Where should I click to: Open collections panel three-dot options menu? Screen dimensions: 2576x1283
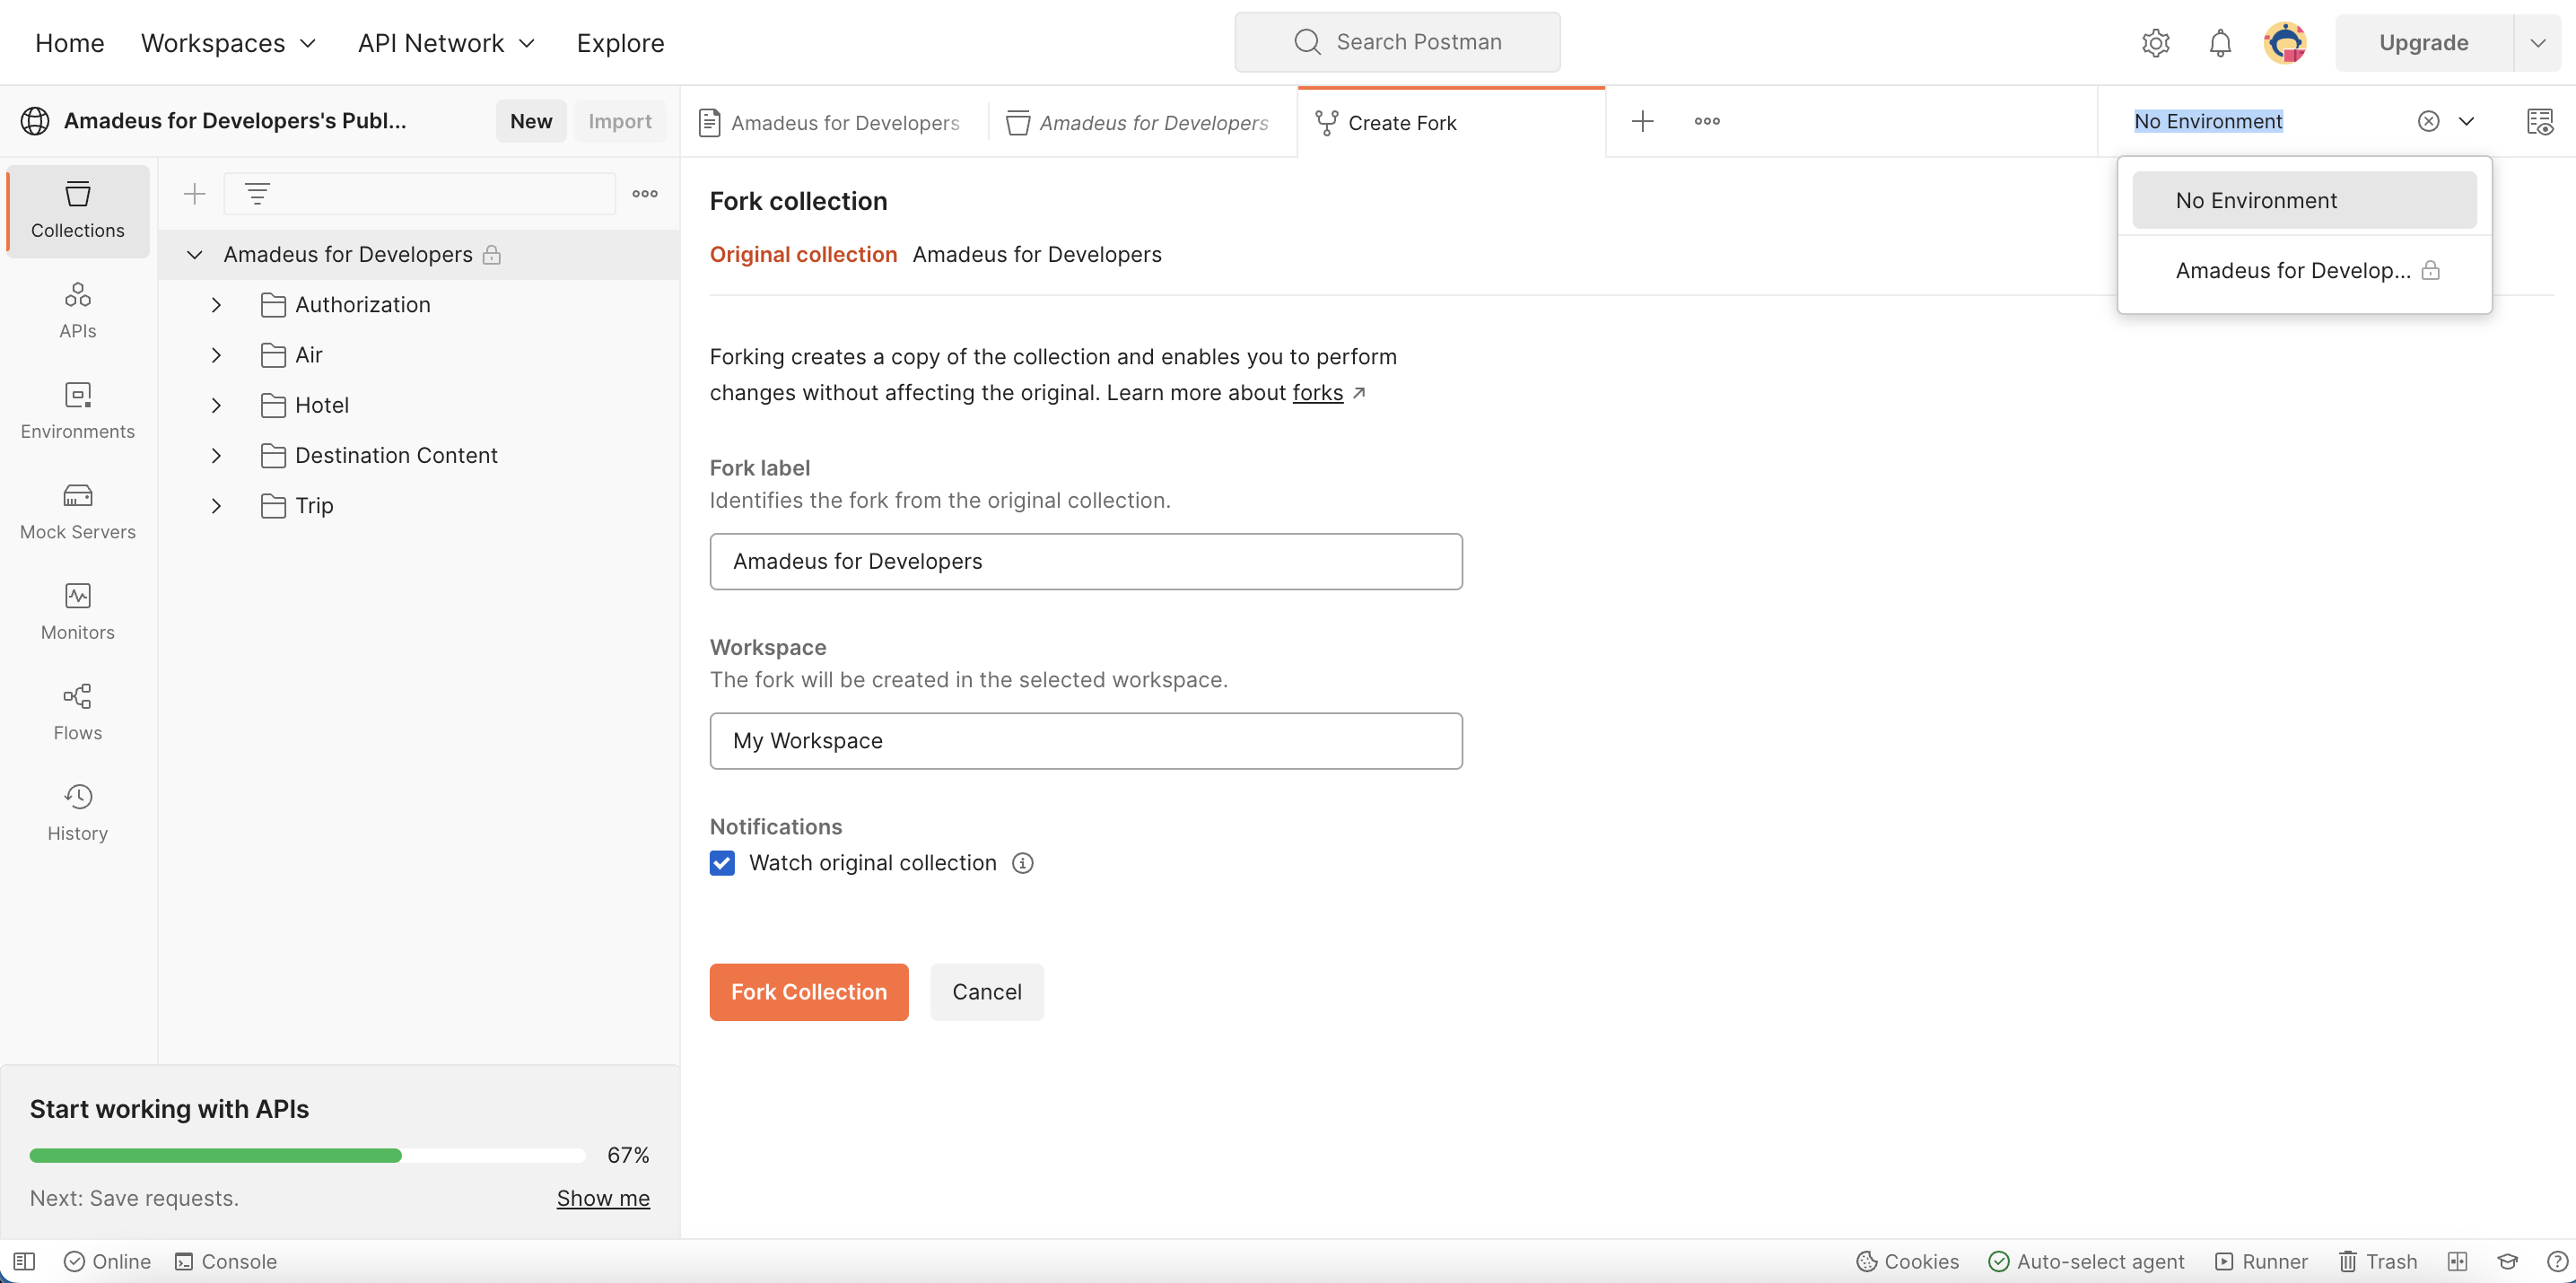pos(645,194)
